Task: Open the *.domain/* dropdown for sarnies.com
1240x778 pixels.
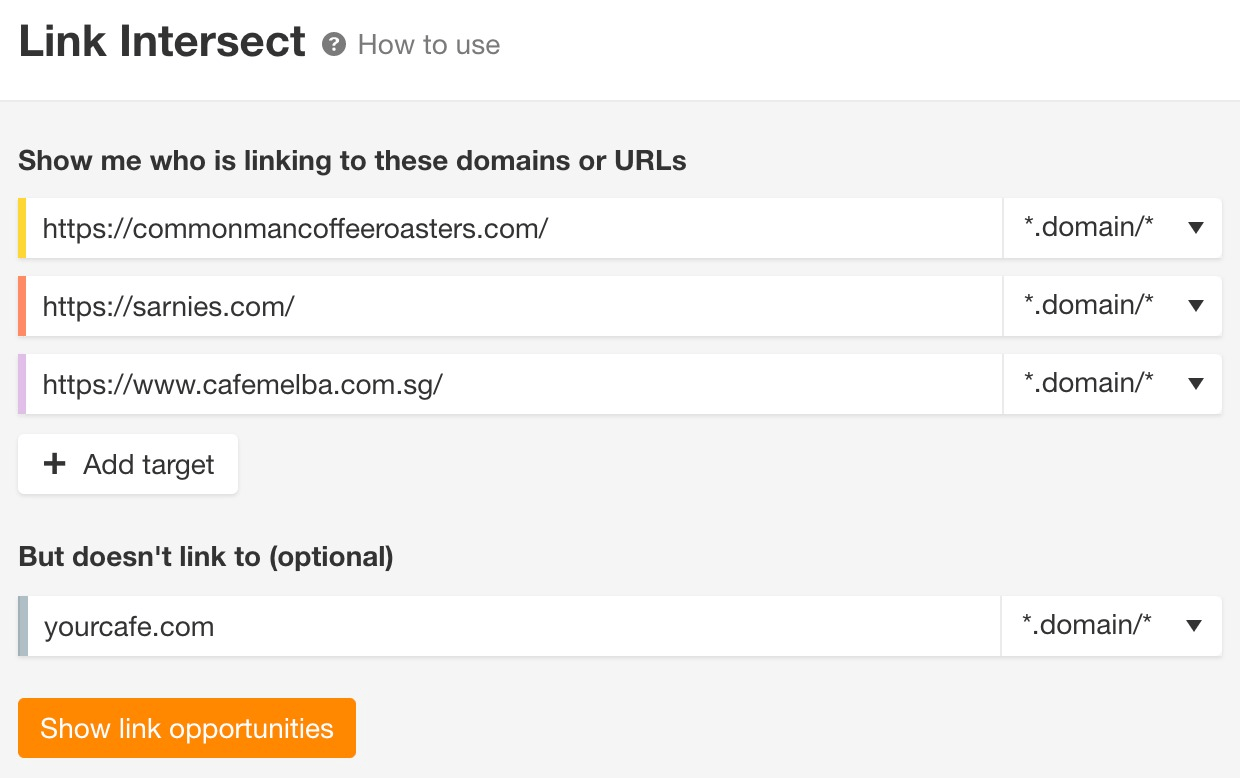Action: (1110, 306)
